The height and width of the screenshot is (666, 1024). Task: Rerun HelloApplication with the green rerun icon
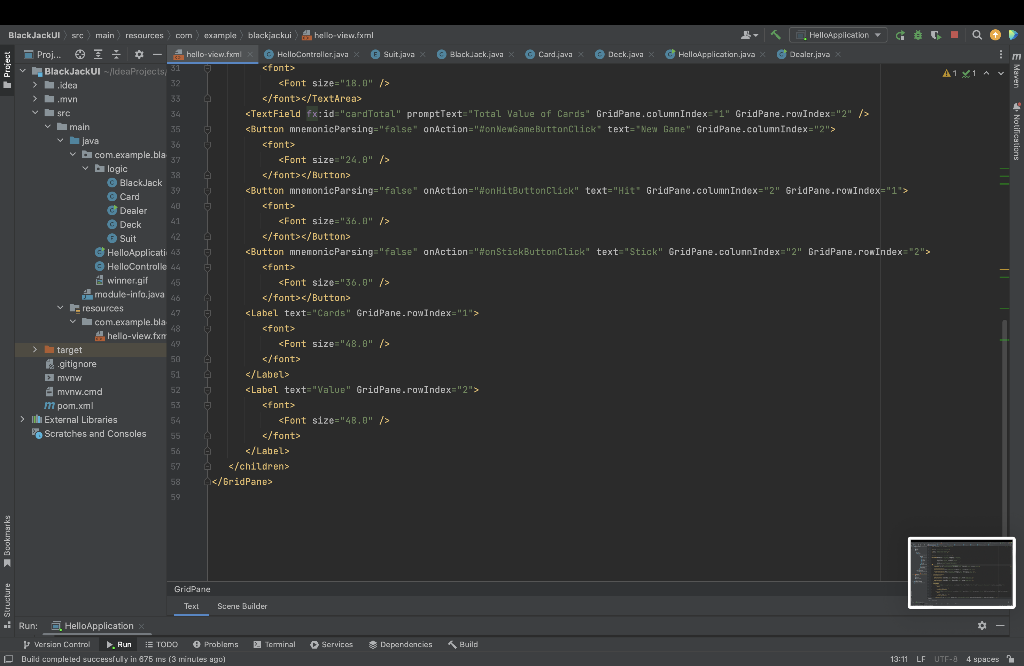click(900, 35)
